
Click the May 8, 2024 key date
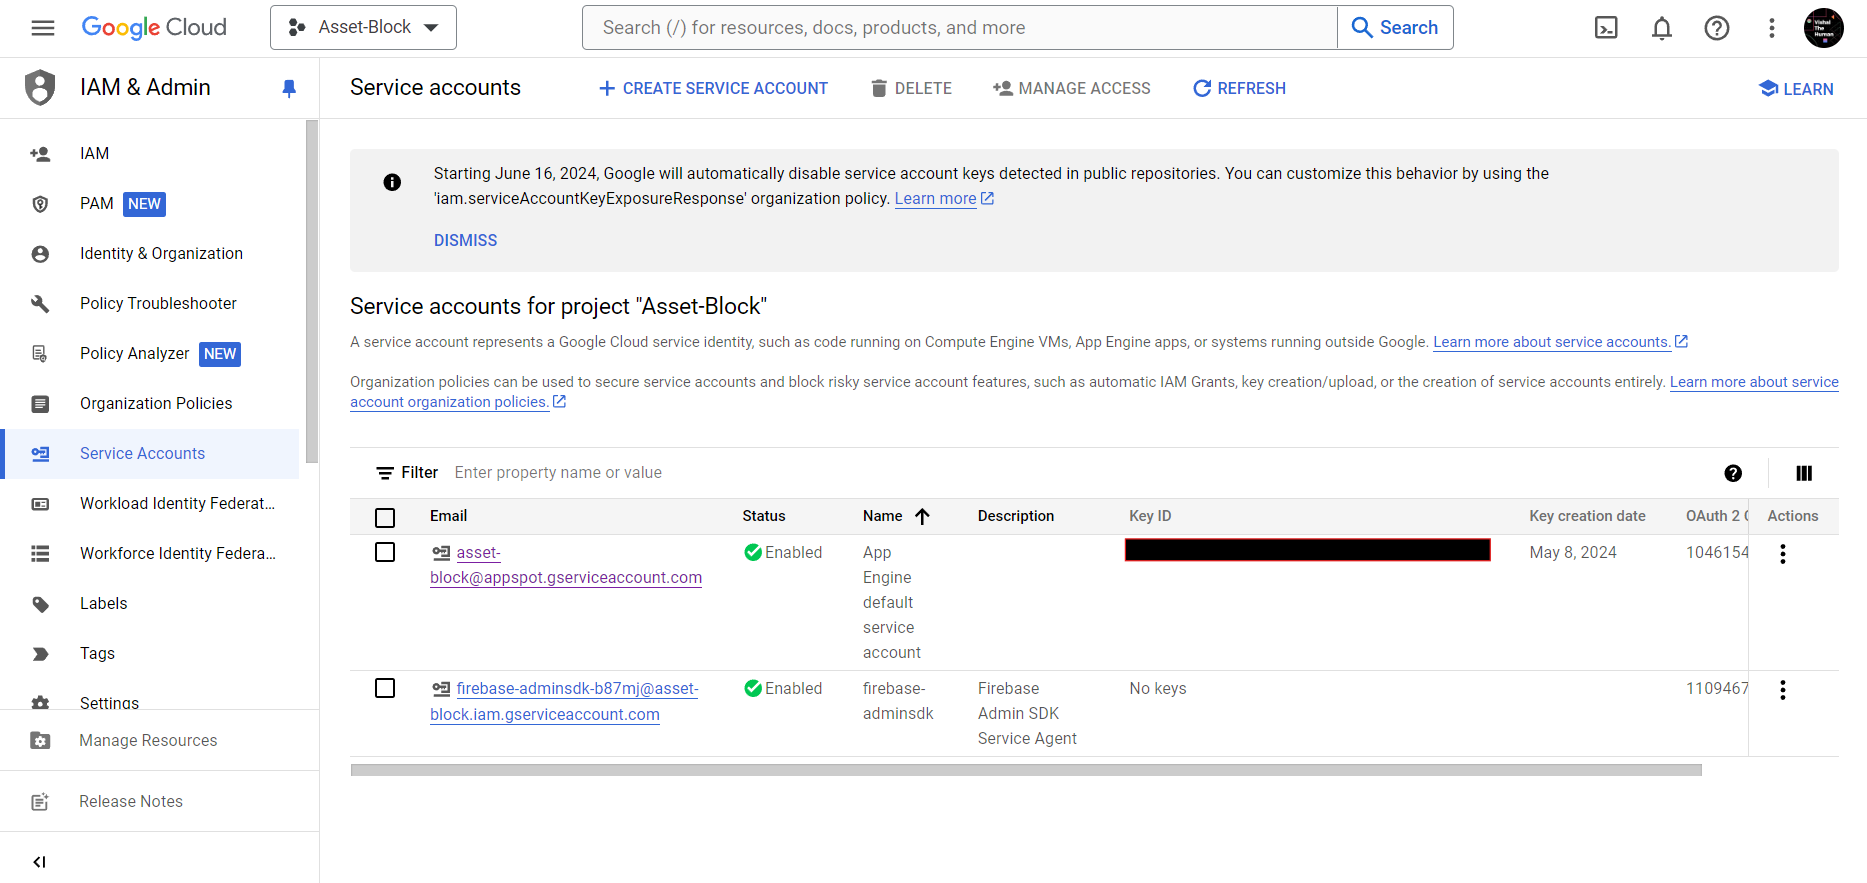tap(1573, 553)
